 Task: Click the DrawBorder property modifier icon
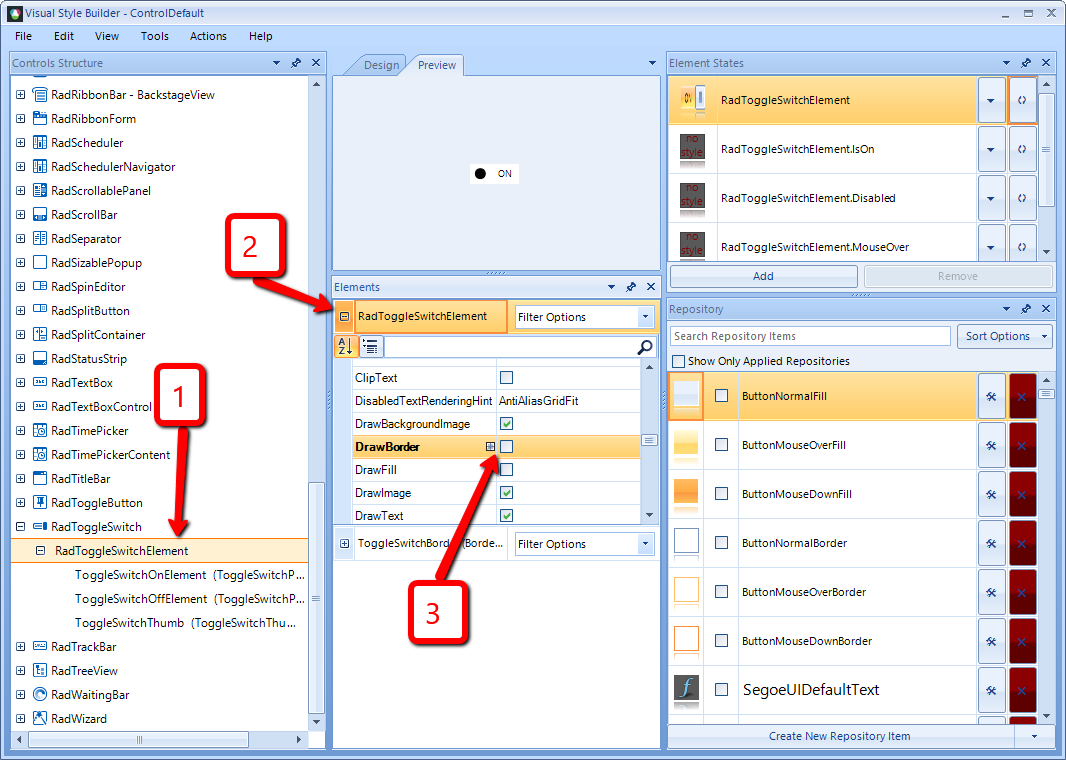490,447
